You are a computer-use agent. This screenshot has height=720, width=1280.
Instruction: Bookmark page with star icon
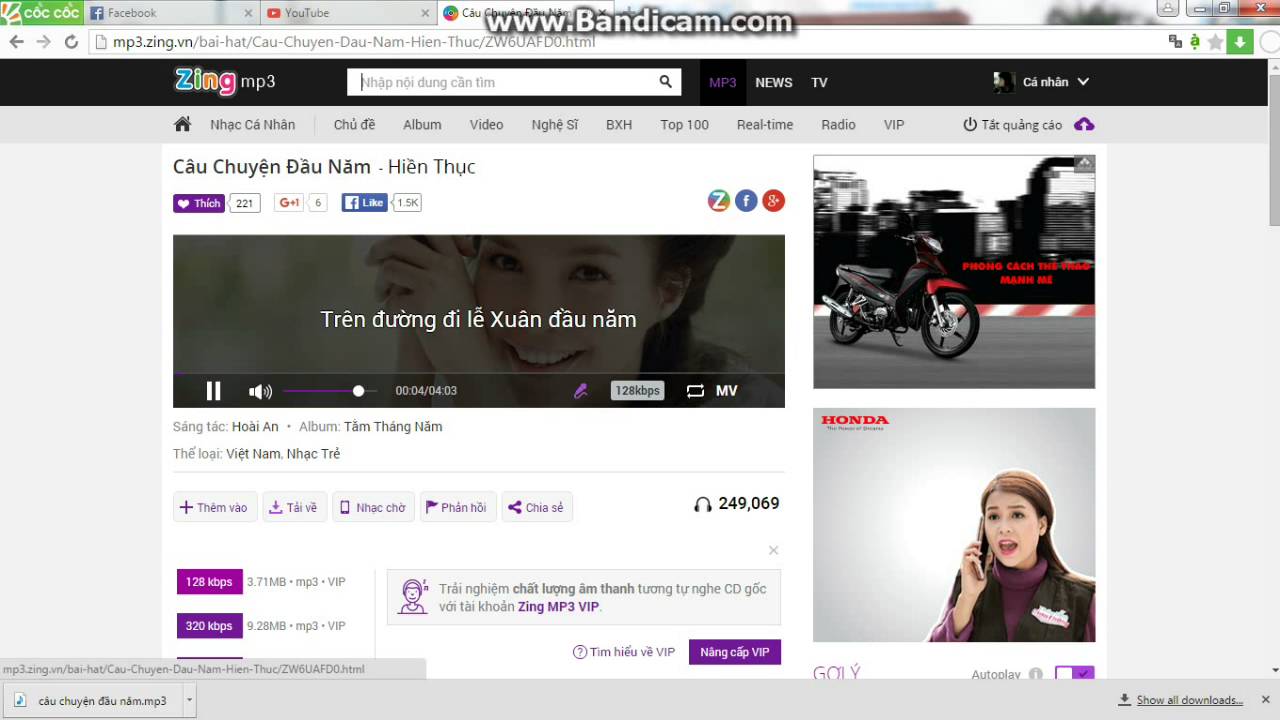(1215, 42)
